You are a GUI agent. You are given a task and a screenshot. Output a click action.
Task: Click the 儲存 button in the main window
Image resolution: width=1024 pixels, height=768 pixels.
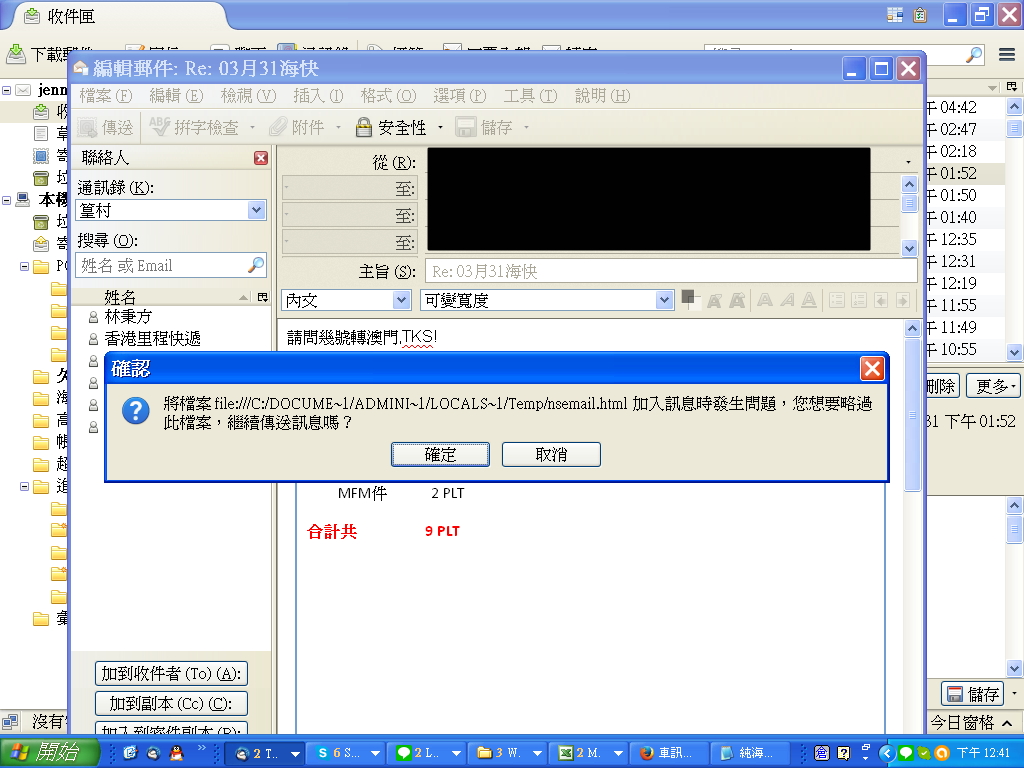pos(973,694)
